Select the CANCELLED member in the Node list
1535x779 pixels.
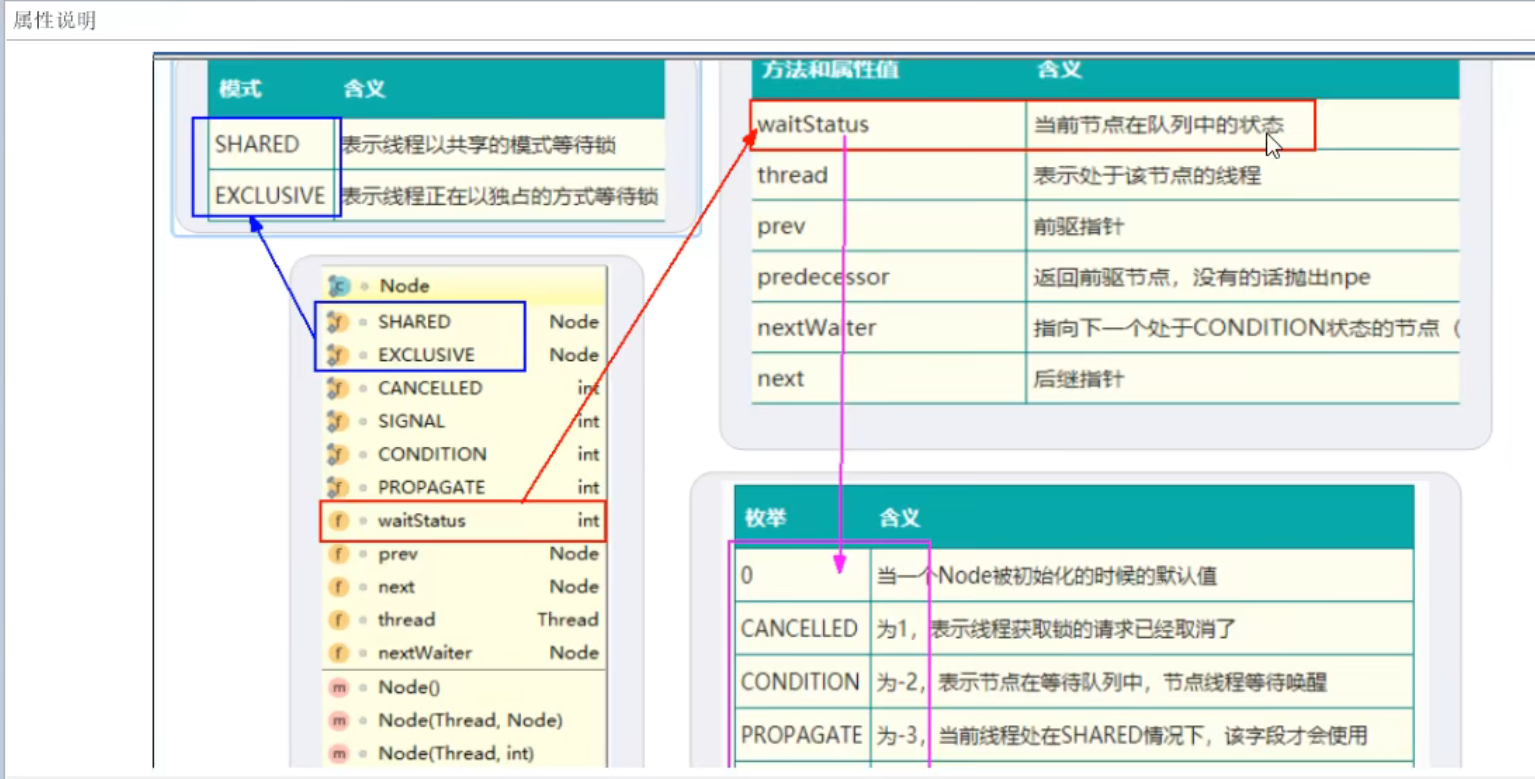click(x=464, y=388)
